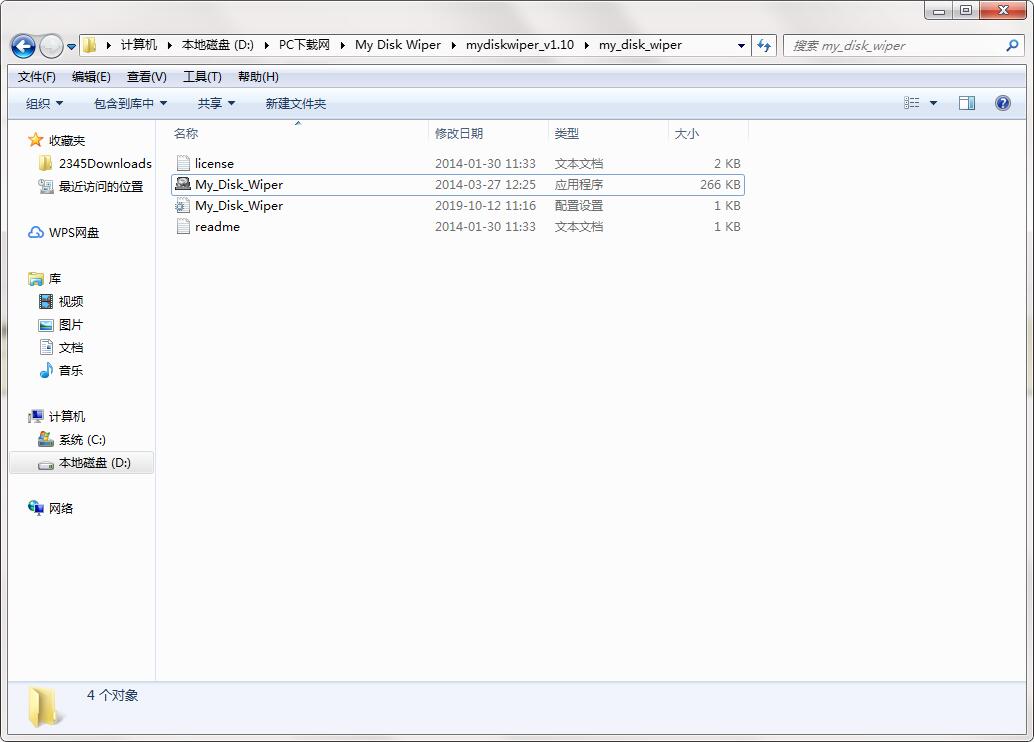This screenshot has width=1034, height=742.
Task: Navigate to PC下载网 in address bar
Action: 304,45
